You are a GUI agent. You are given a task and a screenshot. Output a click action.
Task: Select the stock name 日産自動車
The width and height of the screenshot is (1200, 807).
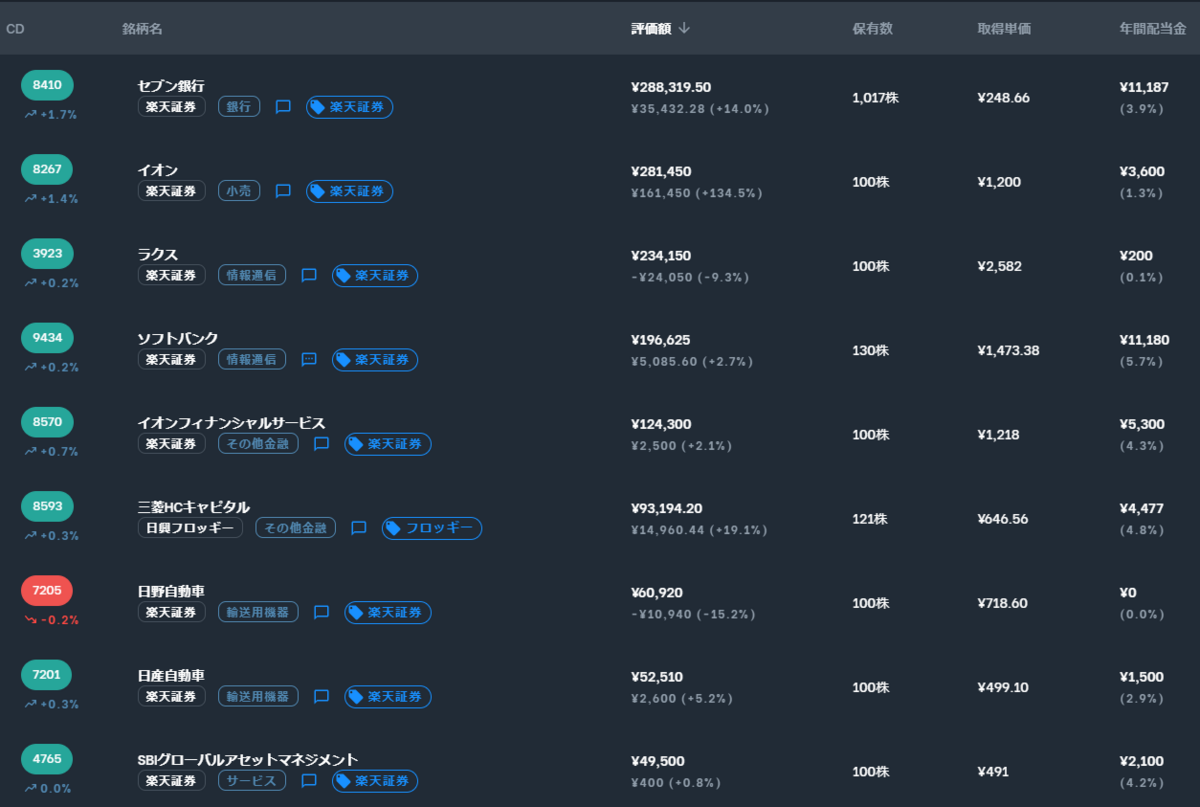coord(171,675)
